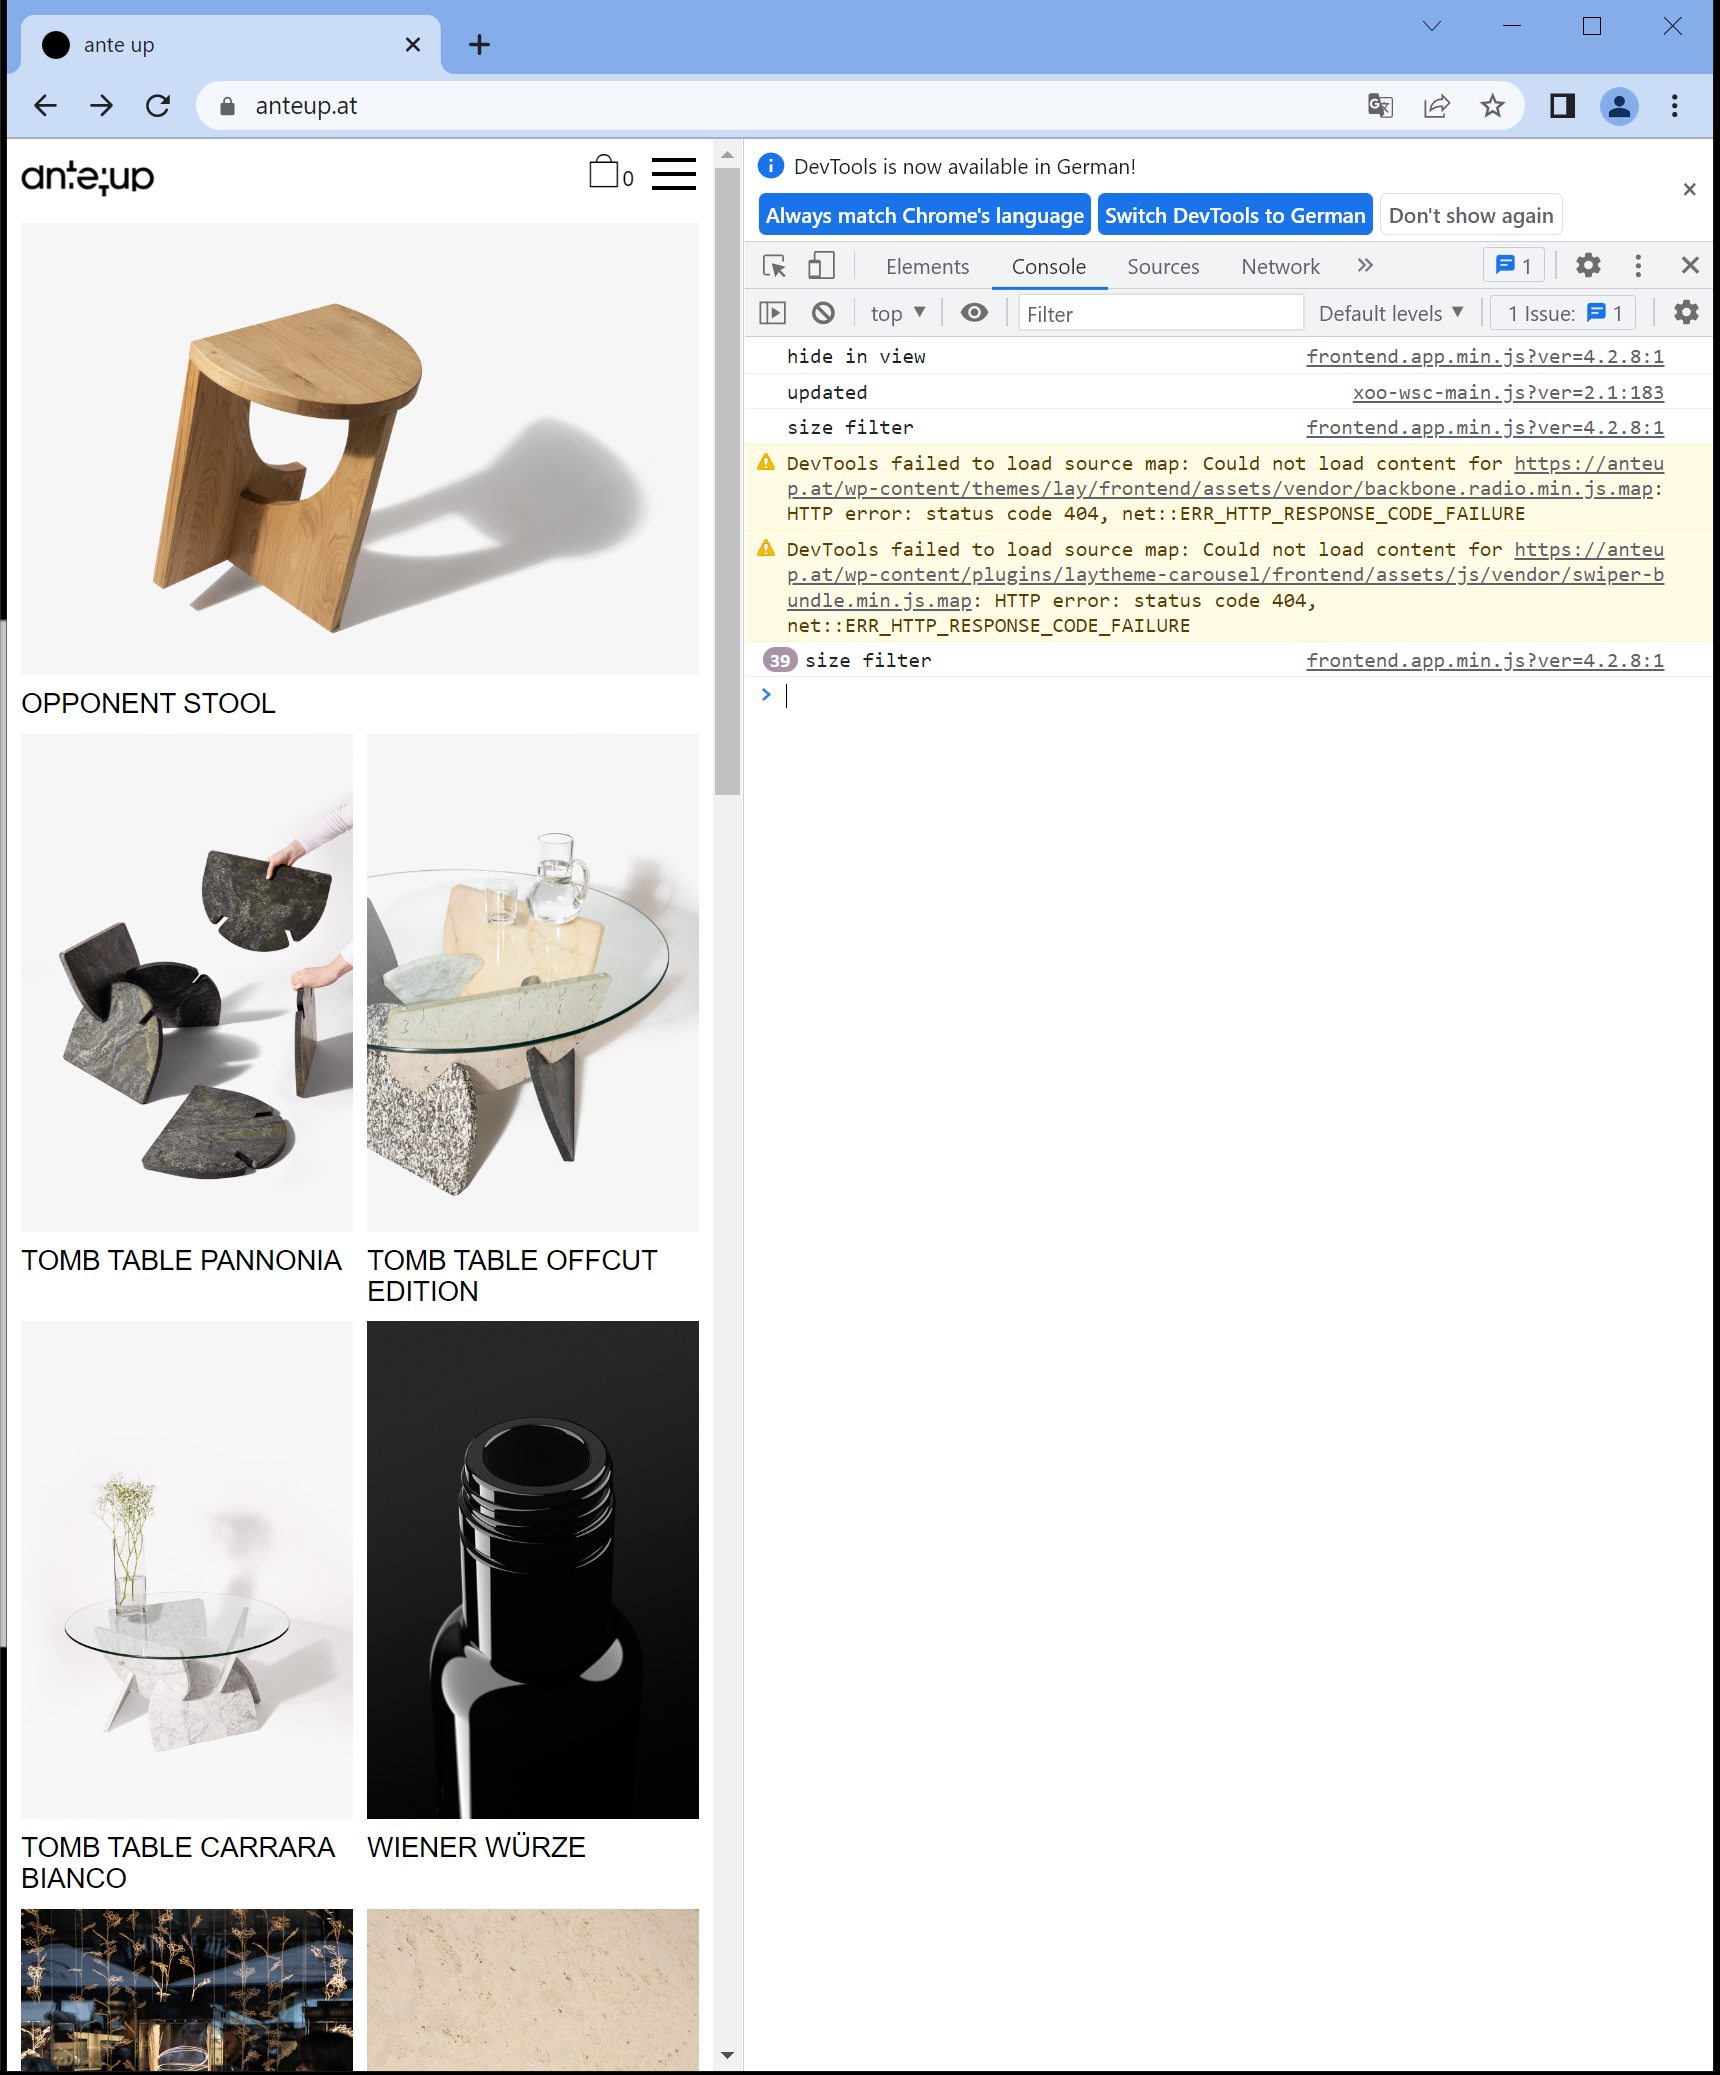The image size is (1720, 2075).
Task: Select the inspect element cursor icon
Action: click(x=772, y=266)
